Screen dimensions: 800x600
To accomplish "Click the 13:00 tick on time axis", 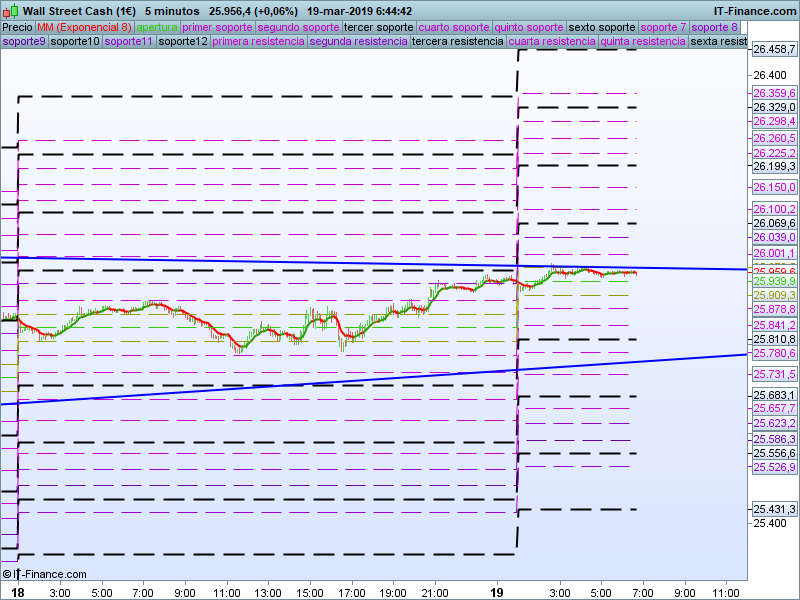I will 269,593.
